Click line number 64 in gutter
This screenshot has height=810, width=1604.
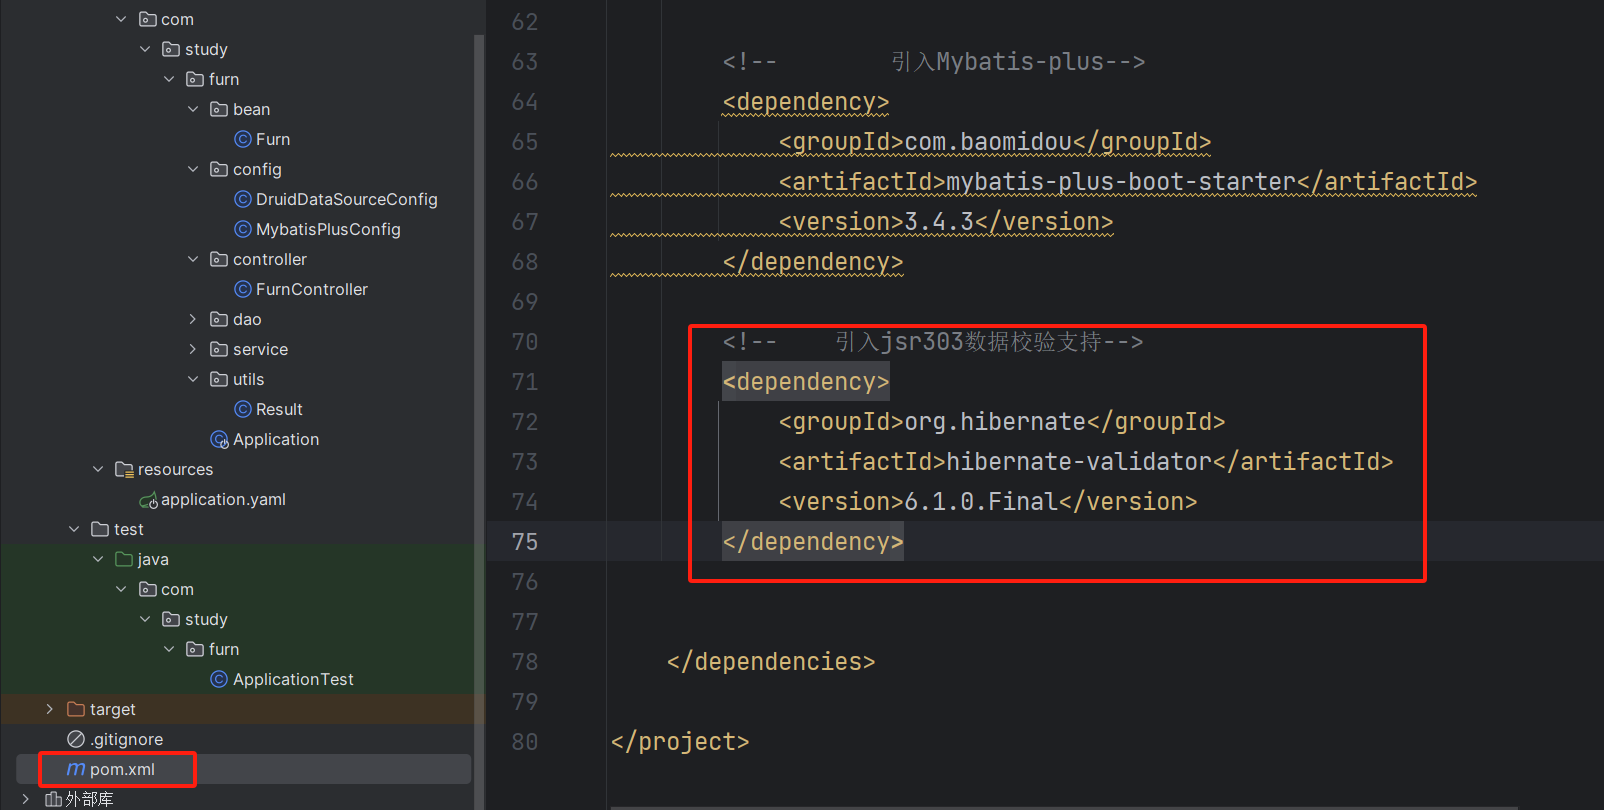525,102
